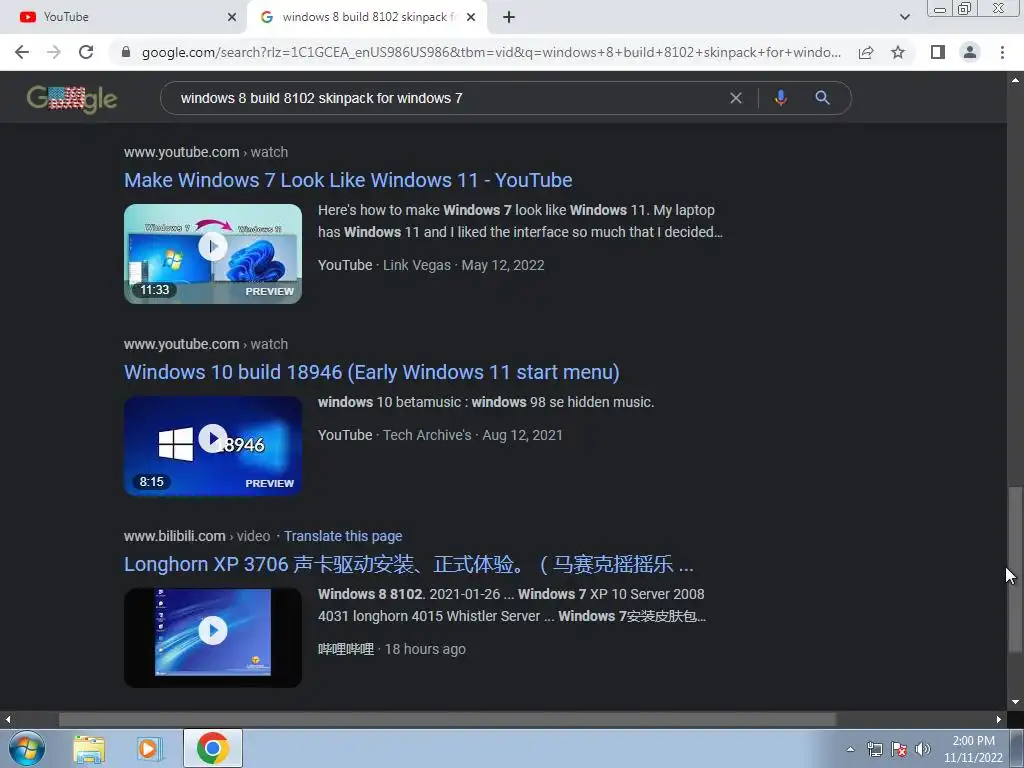Reload the current page
The height and width of the screenshot is (768, 1024).
click(x=86, y=52)
